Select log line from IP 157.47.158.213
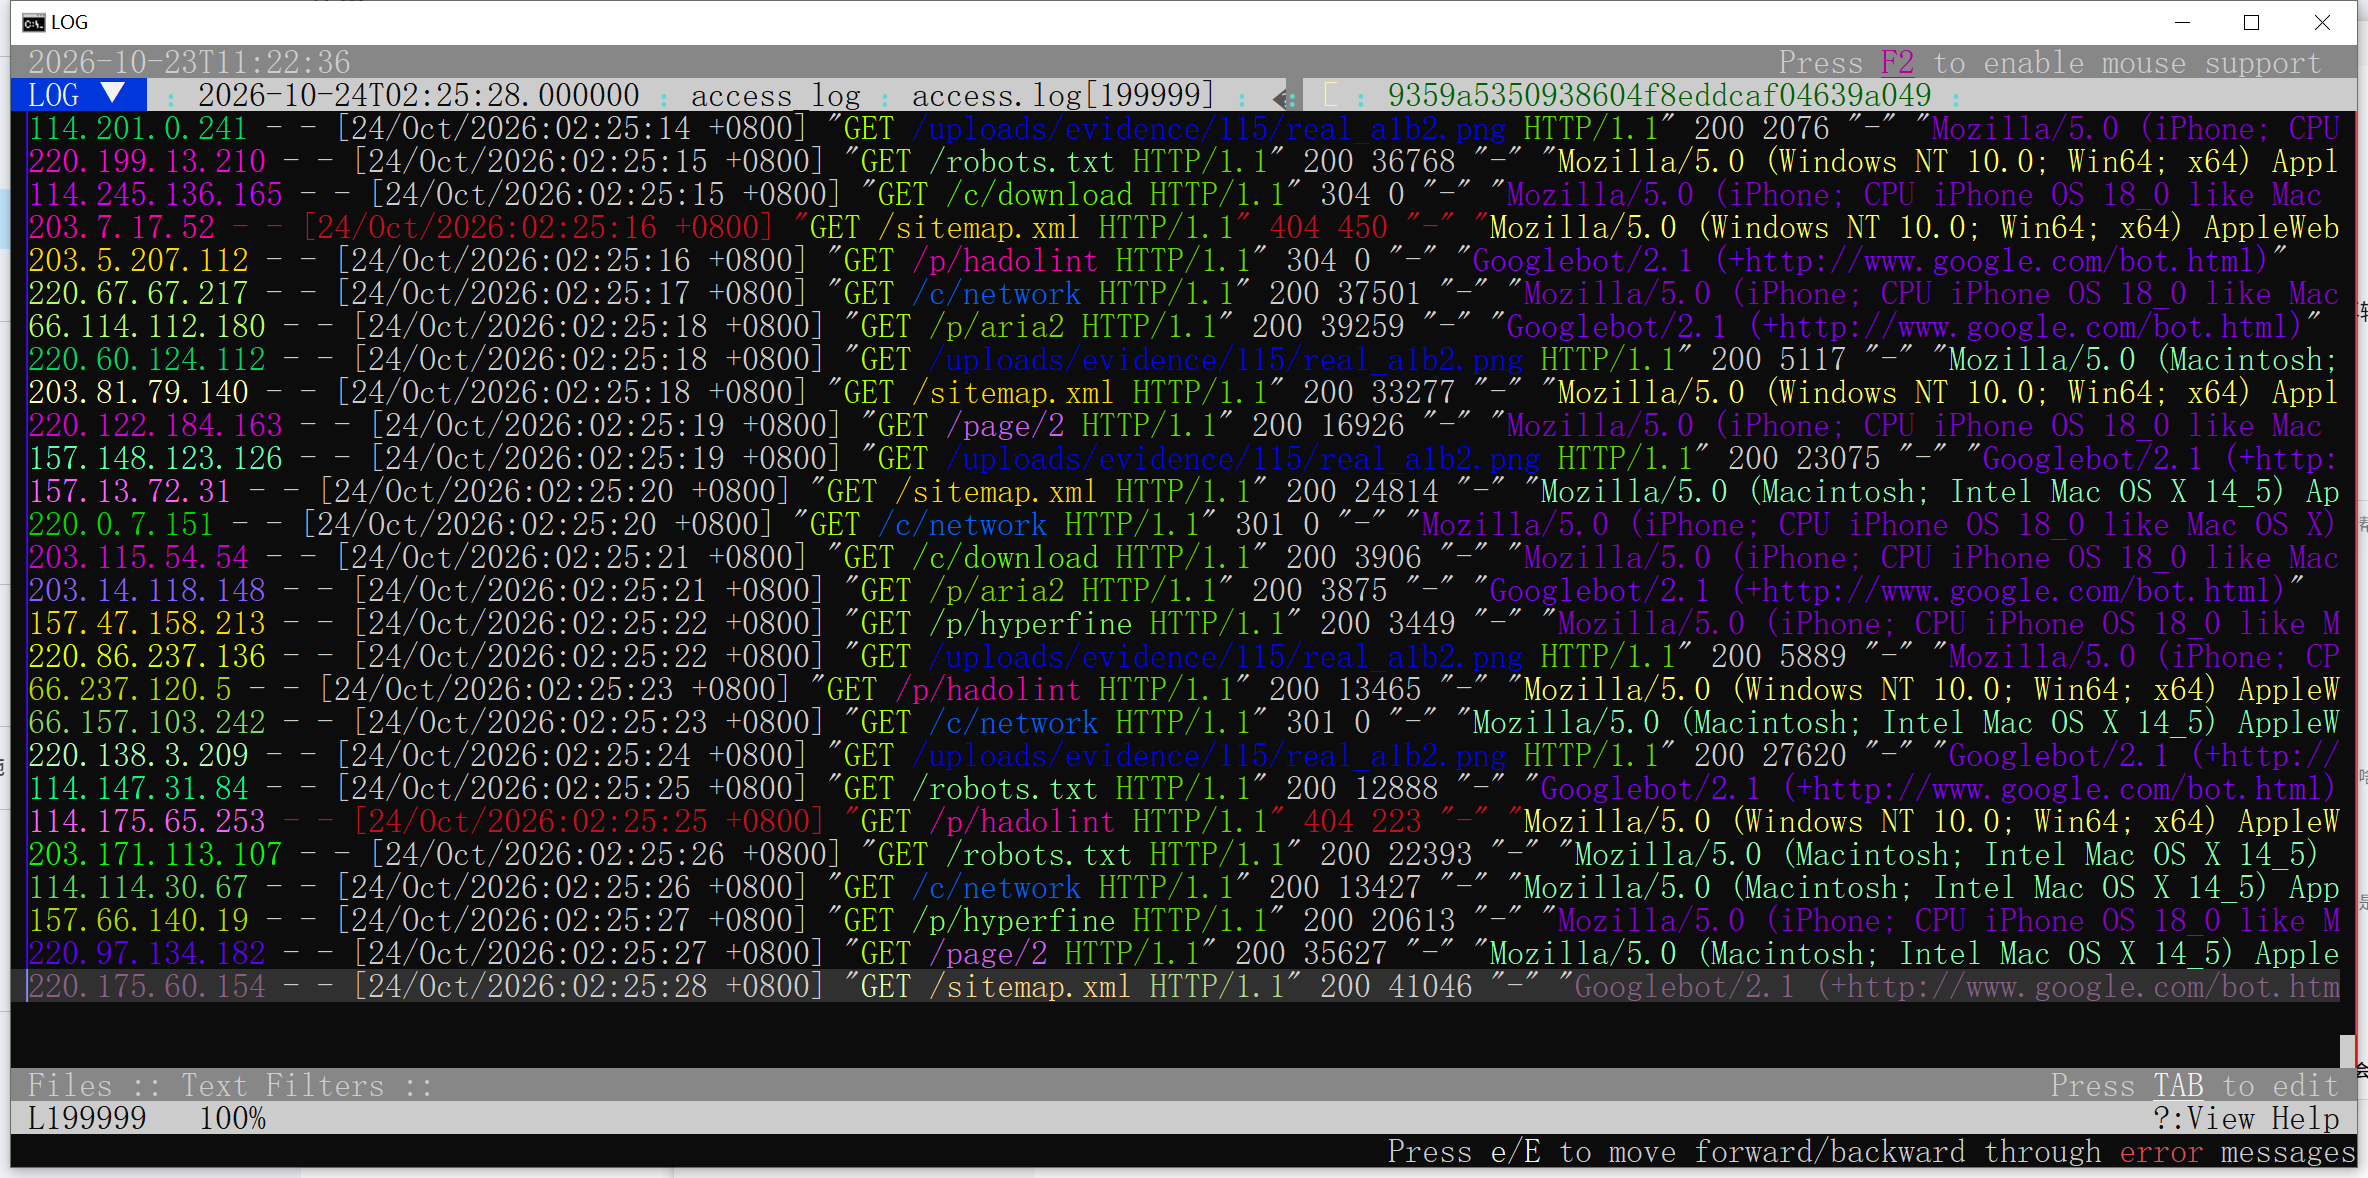Screen dimensions: 2368x1178 tap(1183, 623)
